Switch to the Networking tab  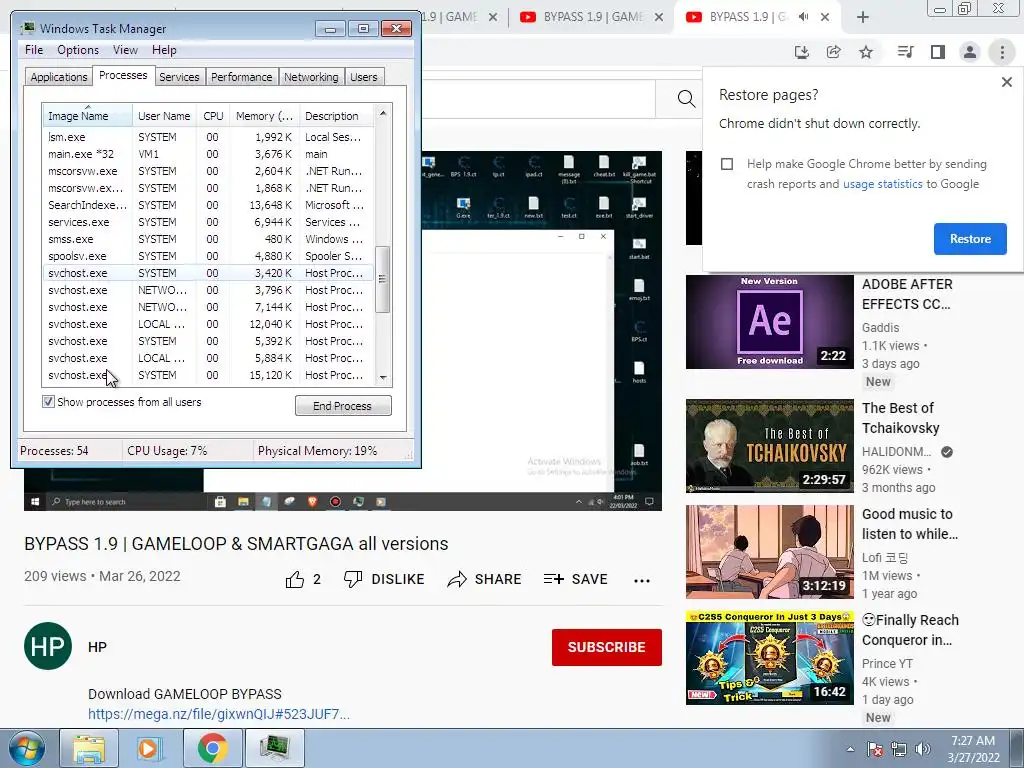pyautogui.click(x=311, y=77)
